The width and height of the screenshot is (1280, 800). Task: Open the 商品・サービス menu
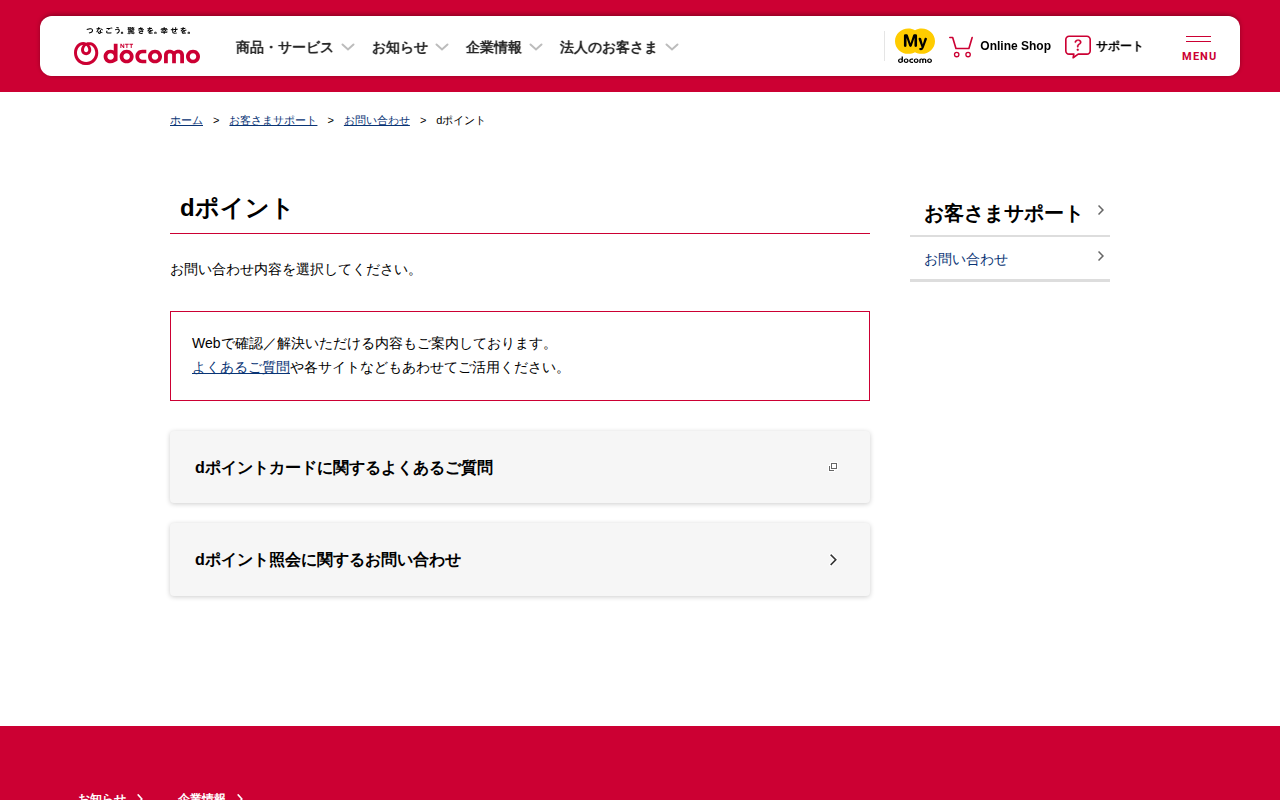pyautogui.click(x=284, y=47)
